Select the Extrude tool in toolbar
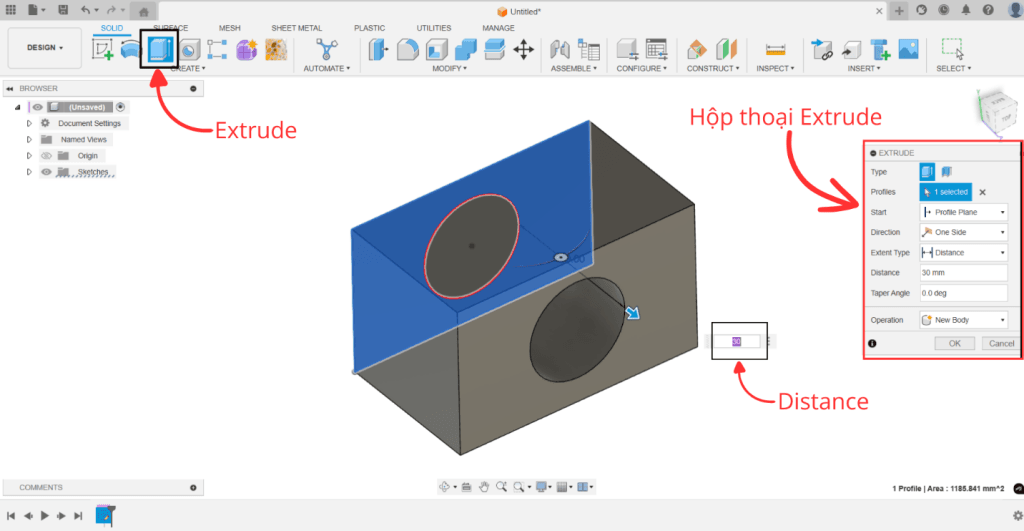 159,48
